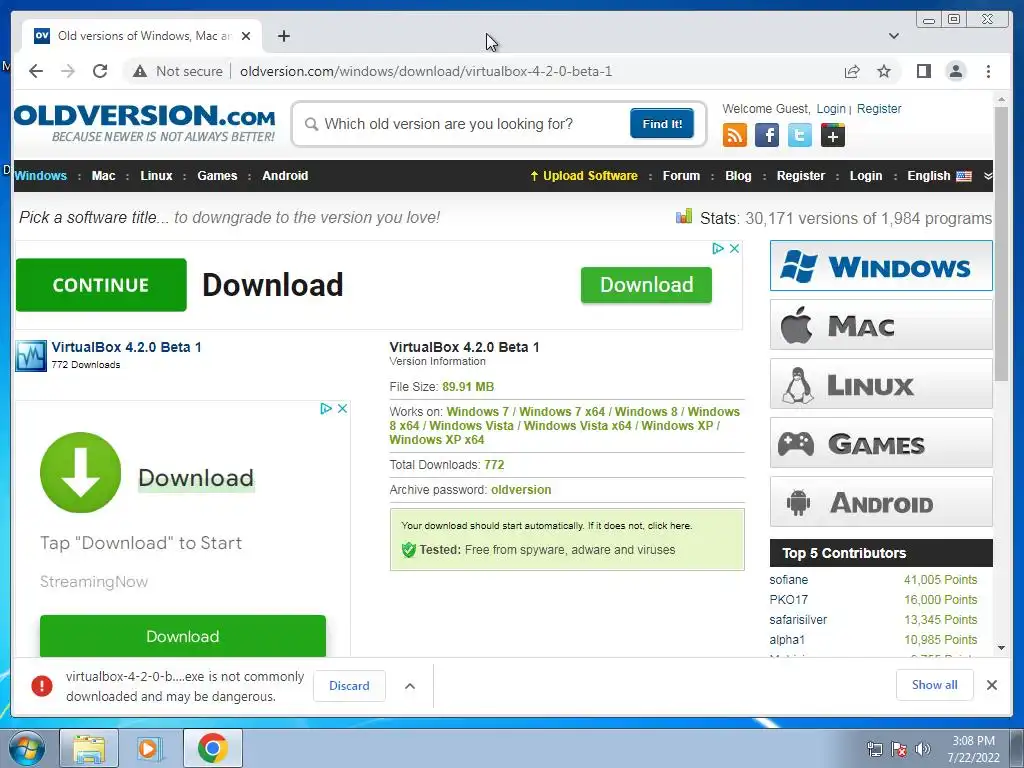
Task: Open Forum in the navigation bar
Action: point(681,176)
